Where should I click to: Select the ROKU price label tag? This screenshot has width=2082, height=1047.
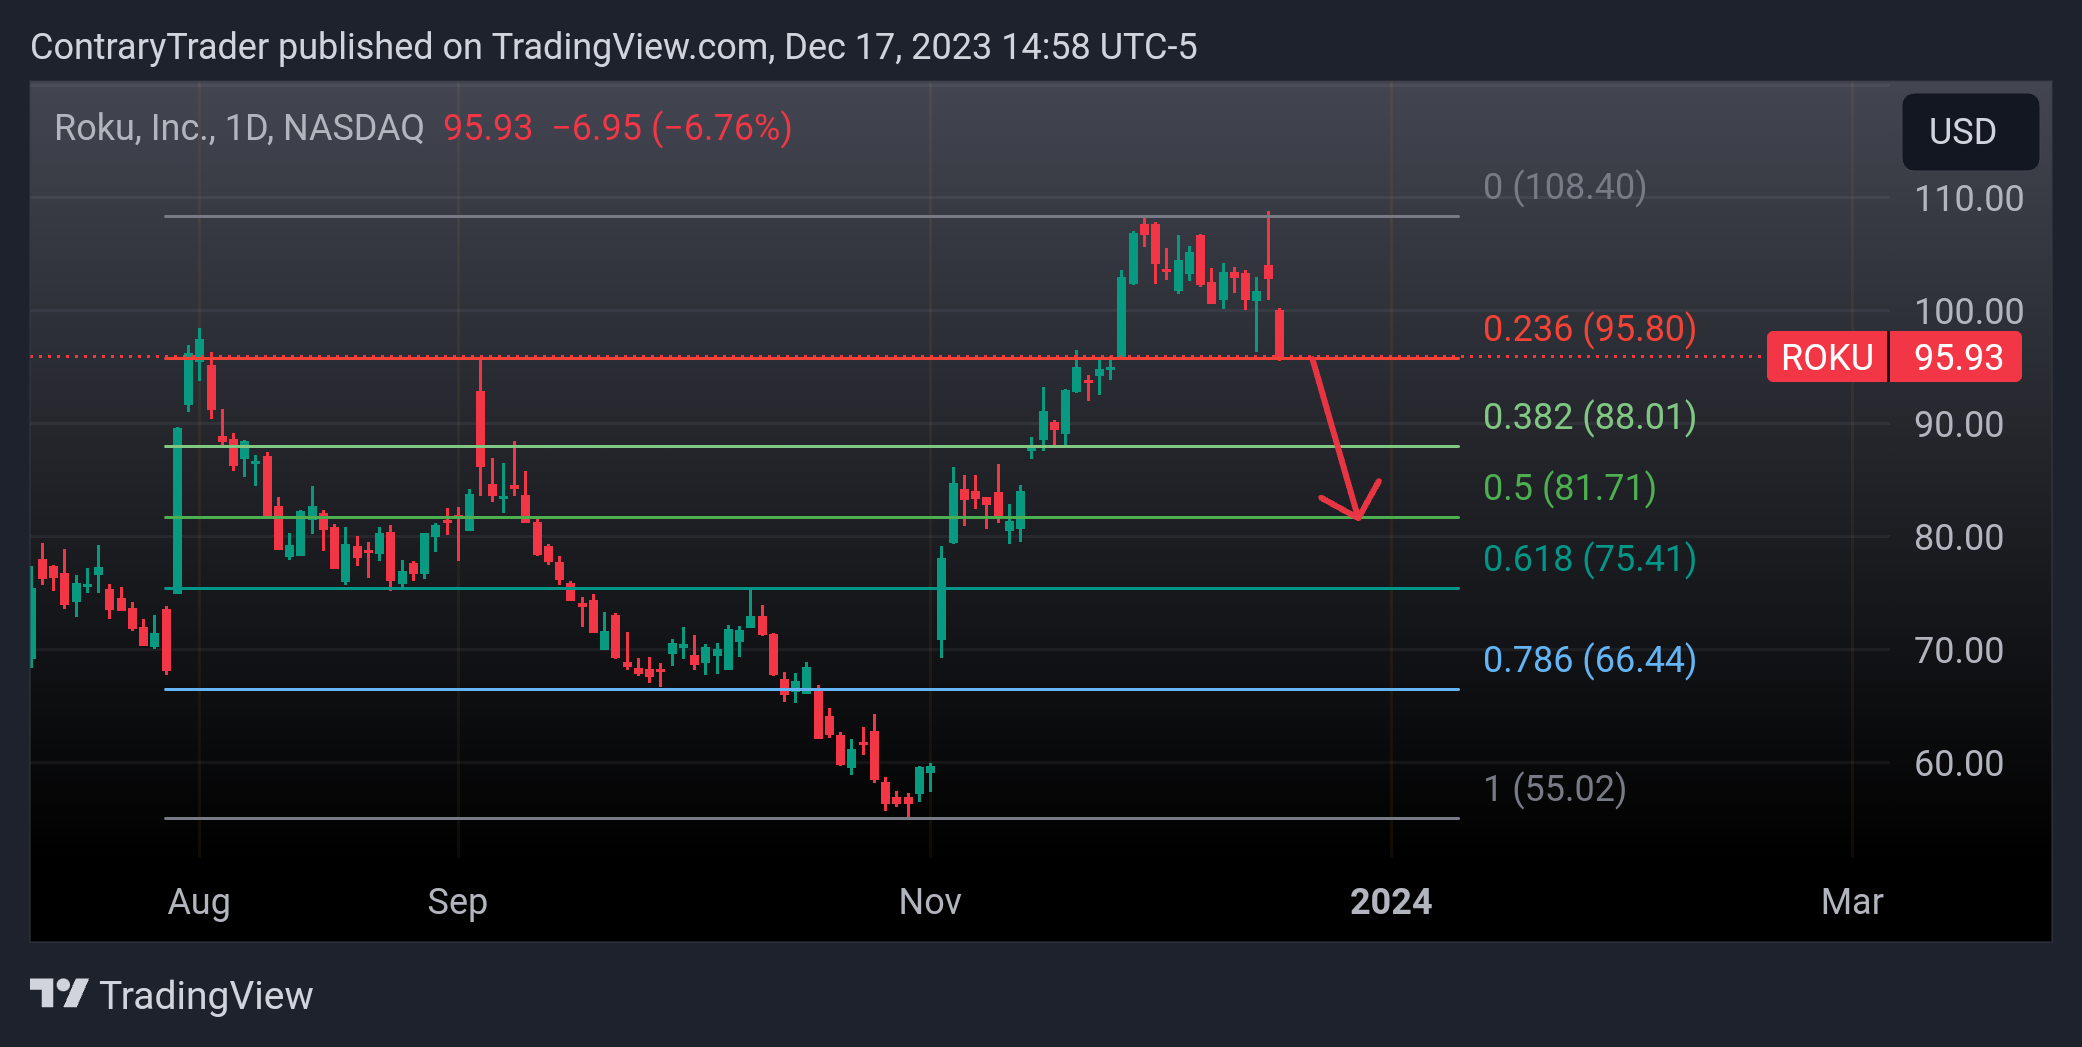pos(1826,357)
